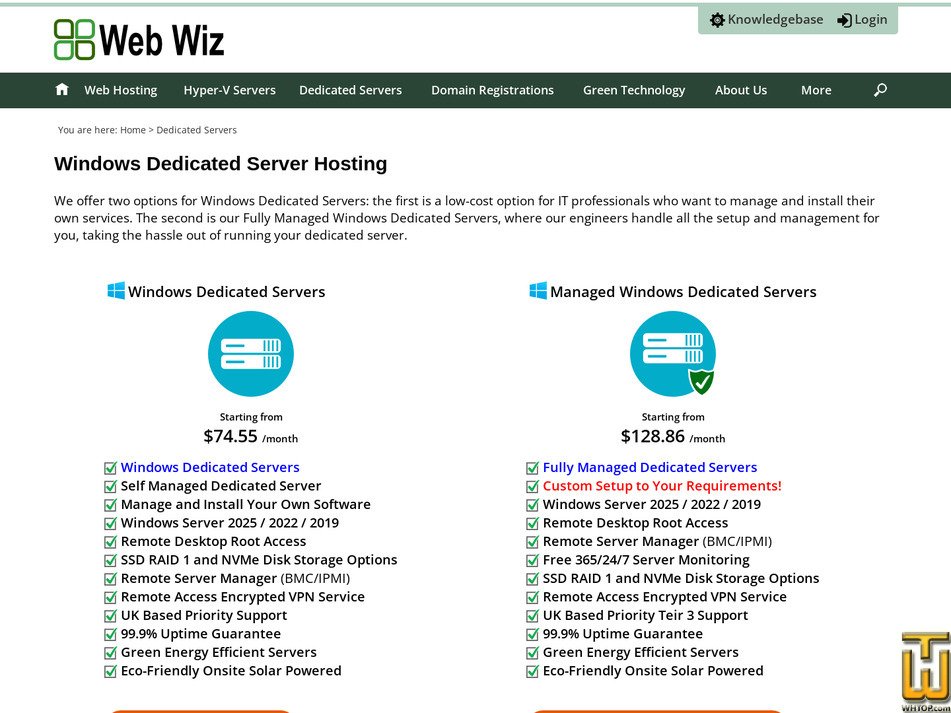The height and width of the screenshot is (713, 951).
Task: Click the home icon in the navigation bar
Action: [61, 89]
